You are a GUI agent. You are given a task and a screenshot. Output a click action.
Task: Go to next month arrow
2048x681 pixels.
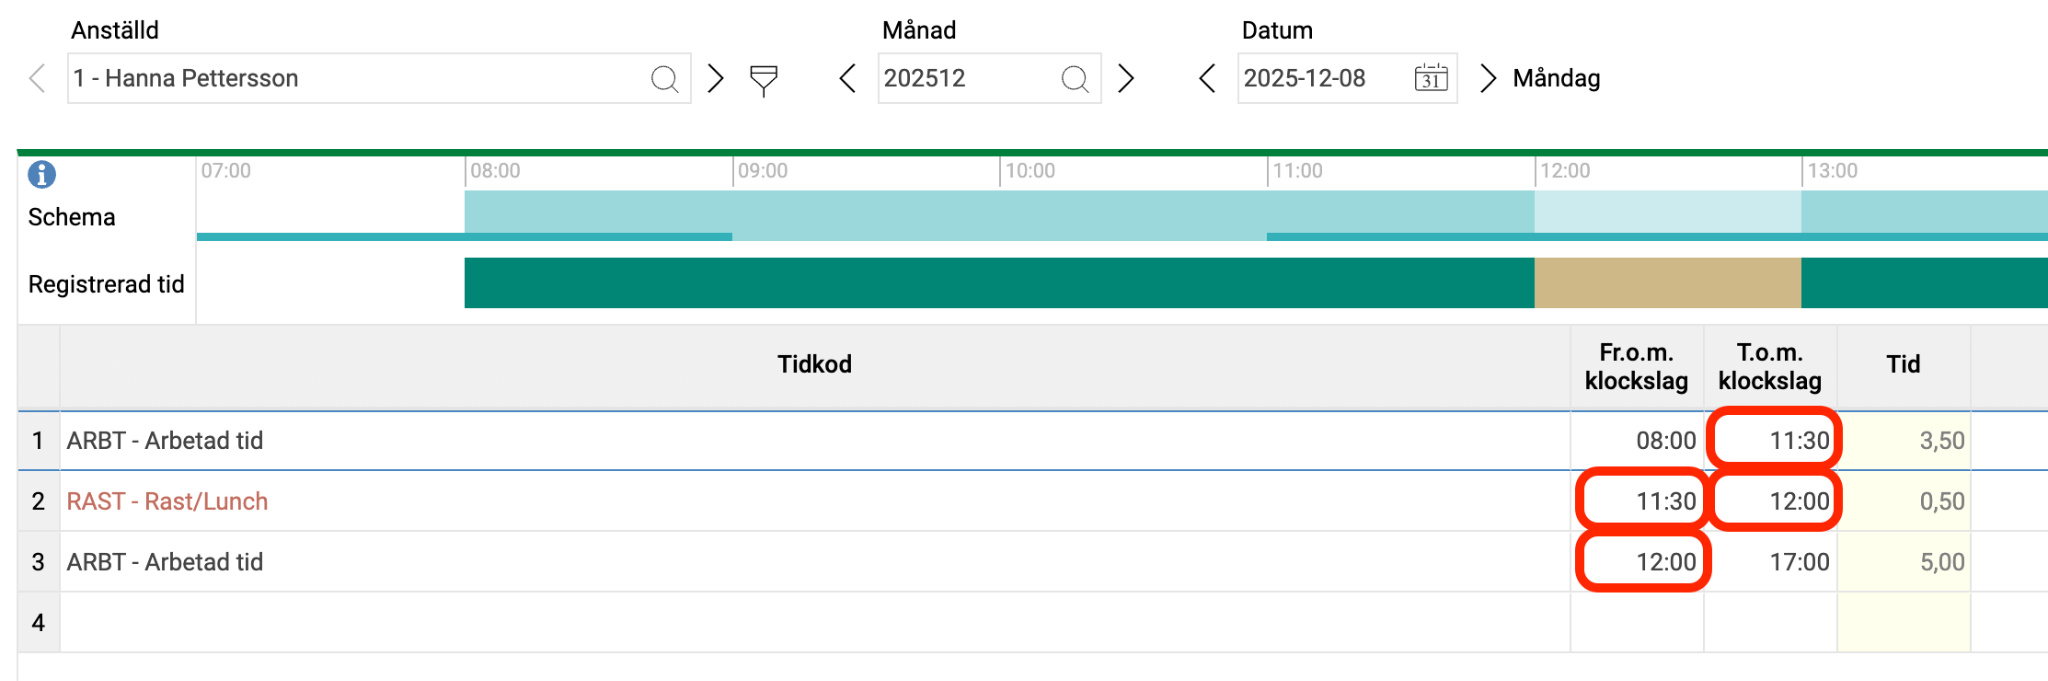(1126, 78)
